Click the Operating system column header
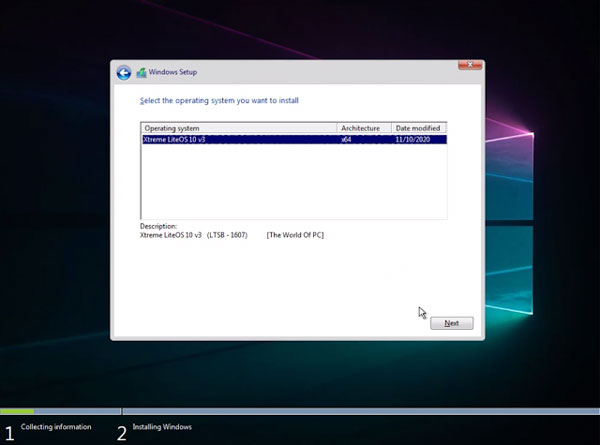 (239, 128)
